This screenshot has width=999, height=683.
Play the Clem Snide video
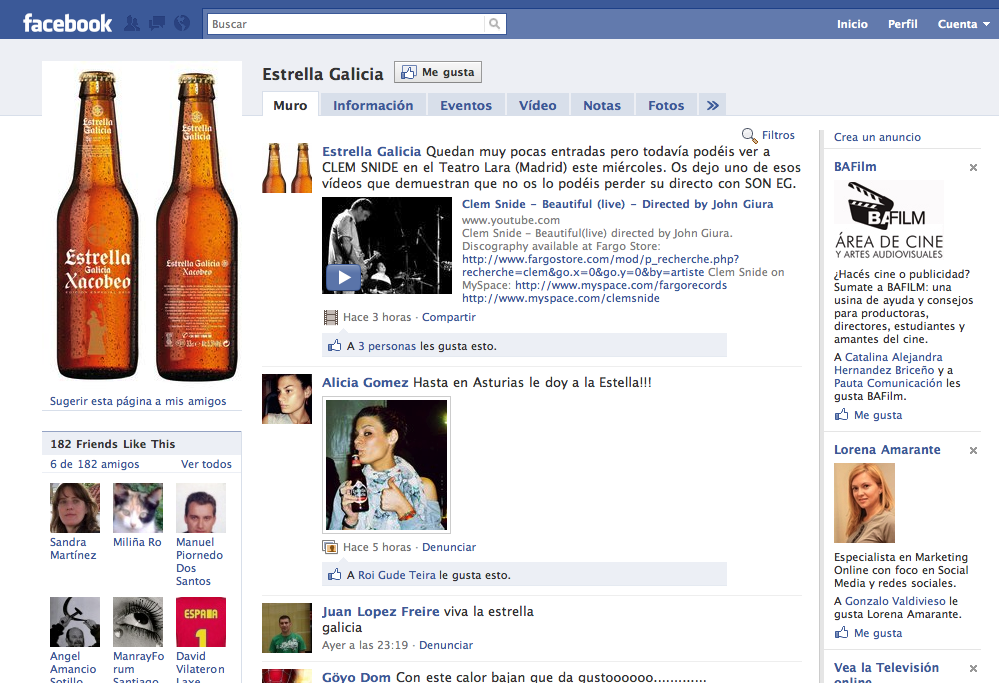pyautogui.click(x=343, y=277)
